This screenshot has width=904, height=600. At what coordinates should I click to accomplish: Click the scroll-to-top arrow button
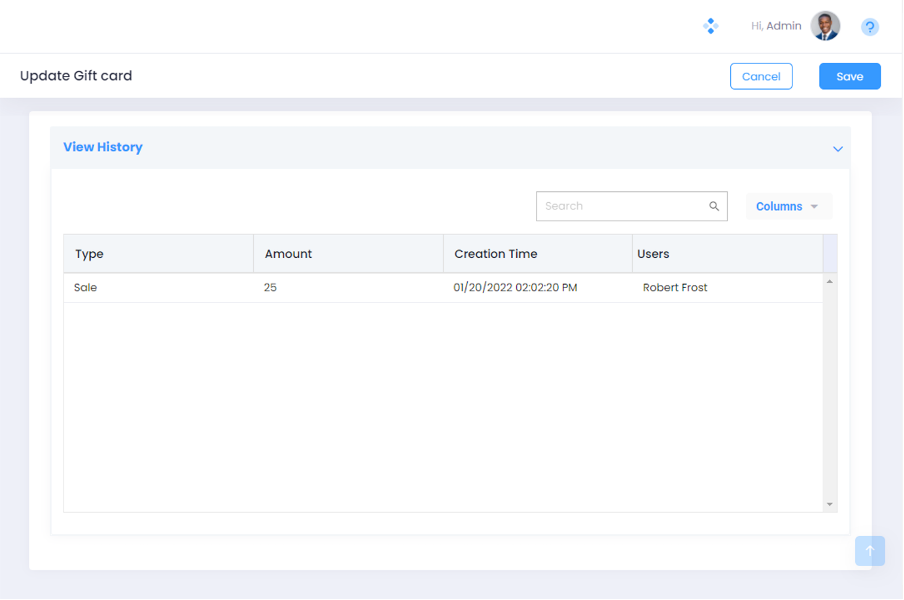pyautogui.click(x=869, y=550)
